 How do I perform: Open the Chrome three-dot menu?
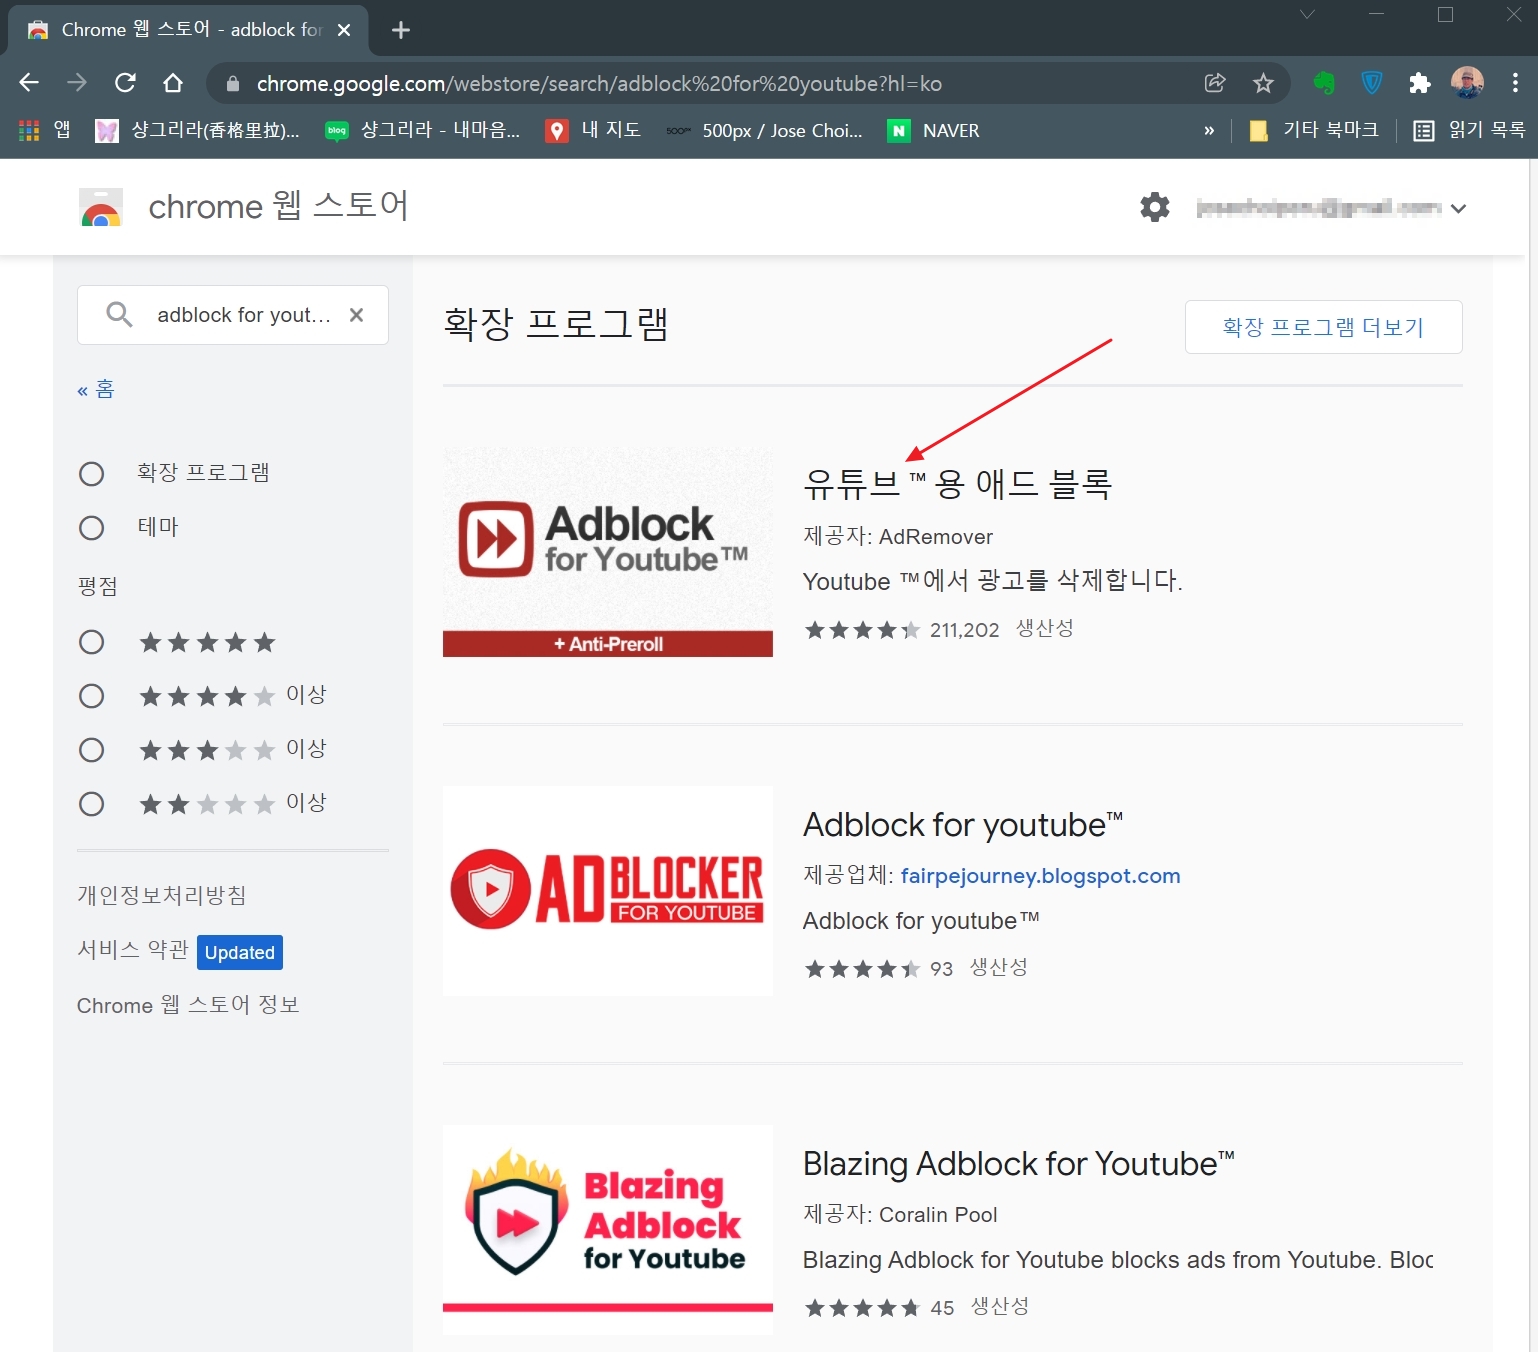point(1515,83)
